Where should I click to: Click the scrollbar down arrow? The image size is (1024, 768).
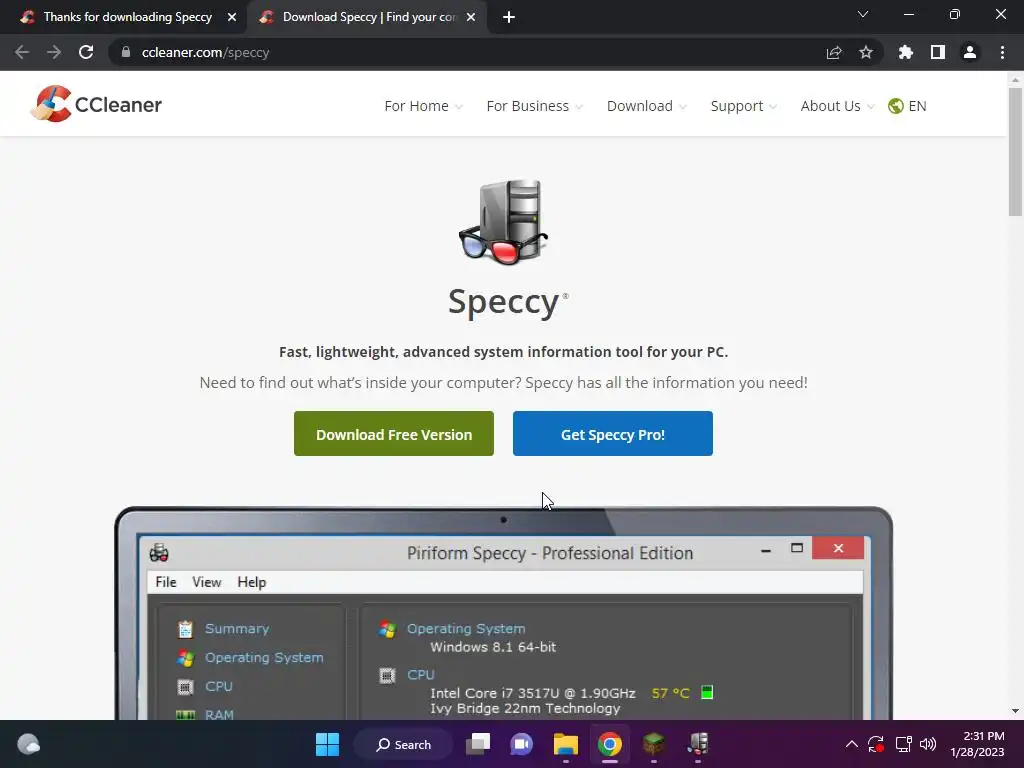tap(1015, 711)
